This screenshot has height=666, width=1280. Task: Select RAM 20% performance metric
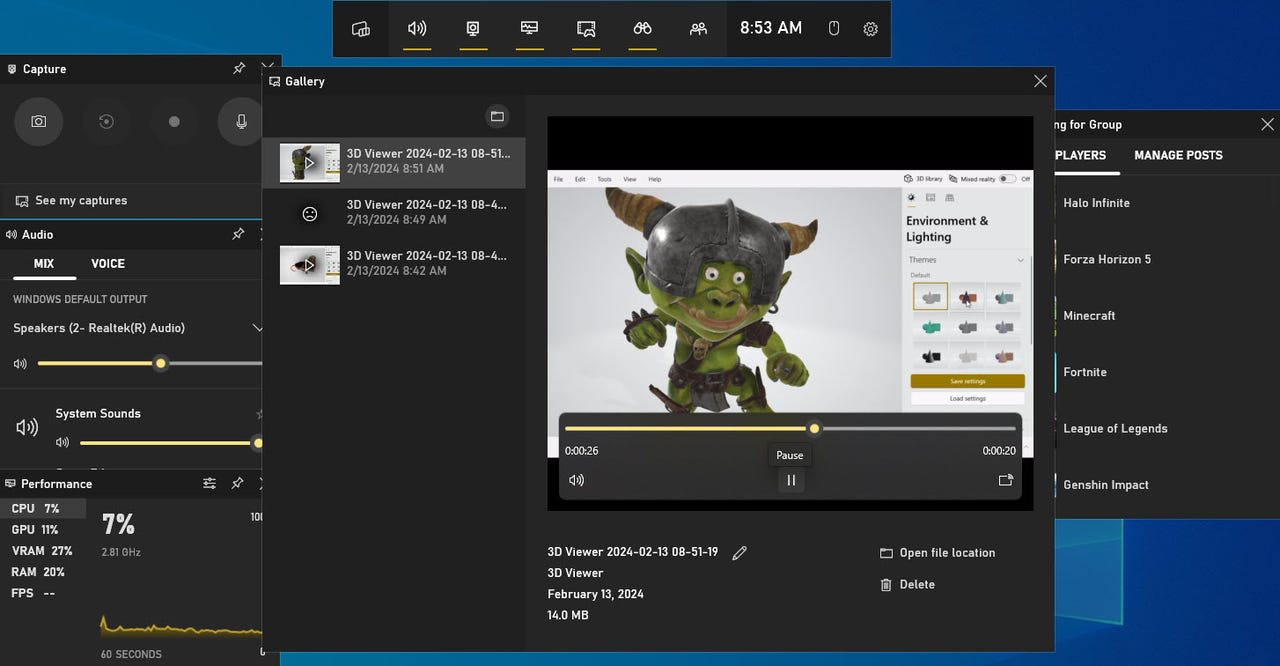point(43,572)
